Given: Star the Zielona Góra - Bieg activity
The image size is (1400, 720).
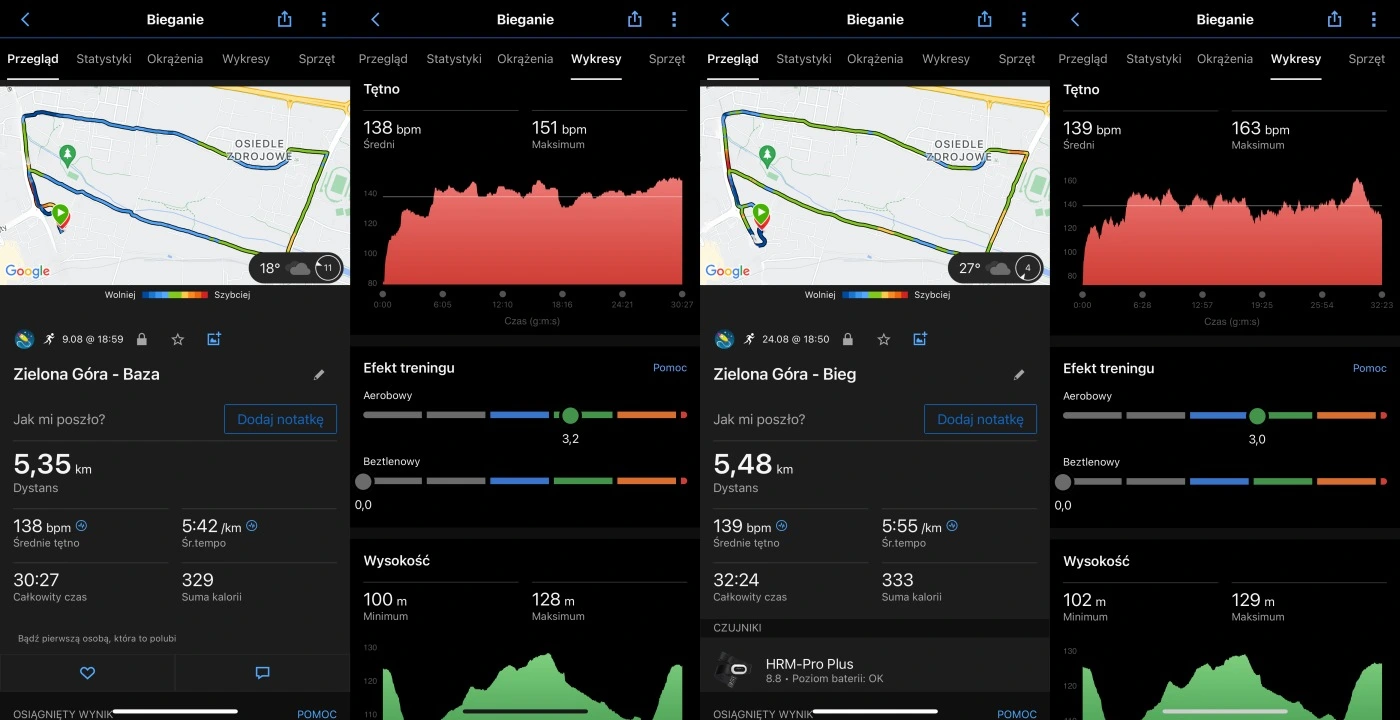Looking at the screenshot, I should pos(883,339).
